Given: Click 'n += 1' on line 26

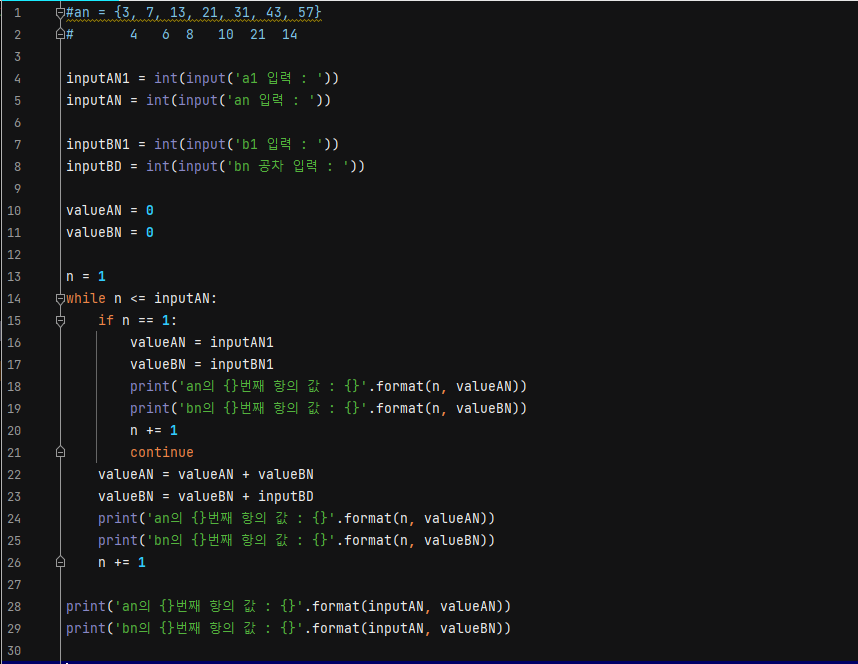Looking at the screenshot, I should pos(122,563).
